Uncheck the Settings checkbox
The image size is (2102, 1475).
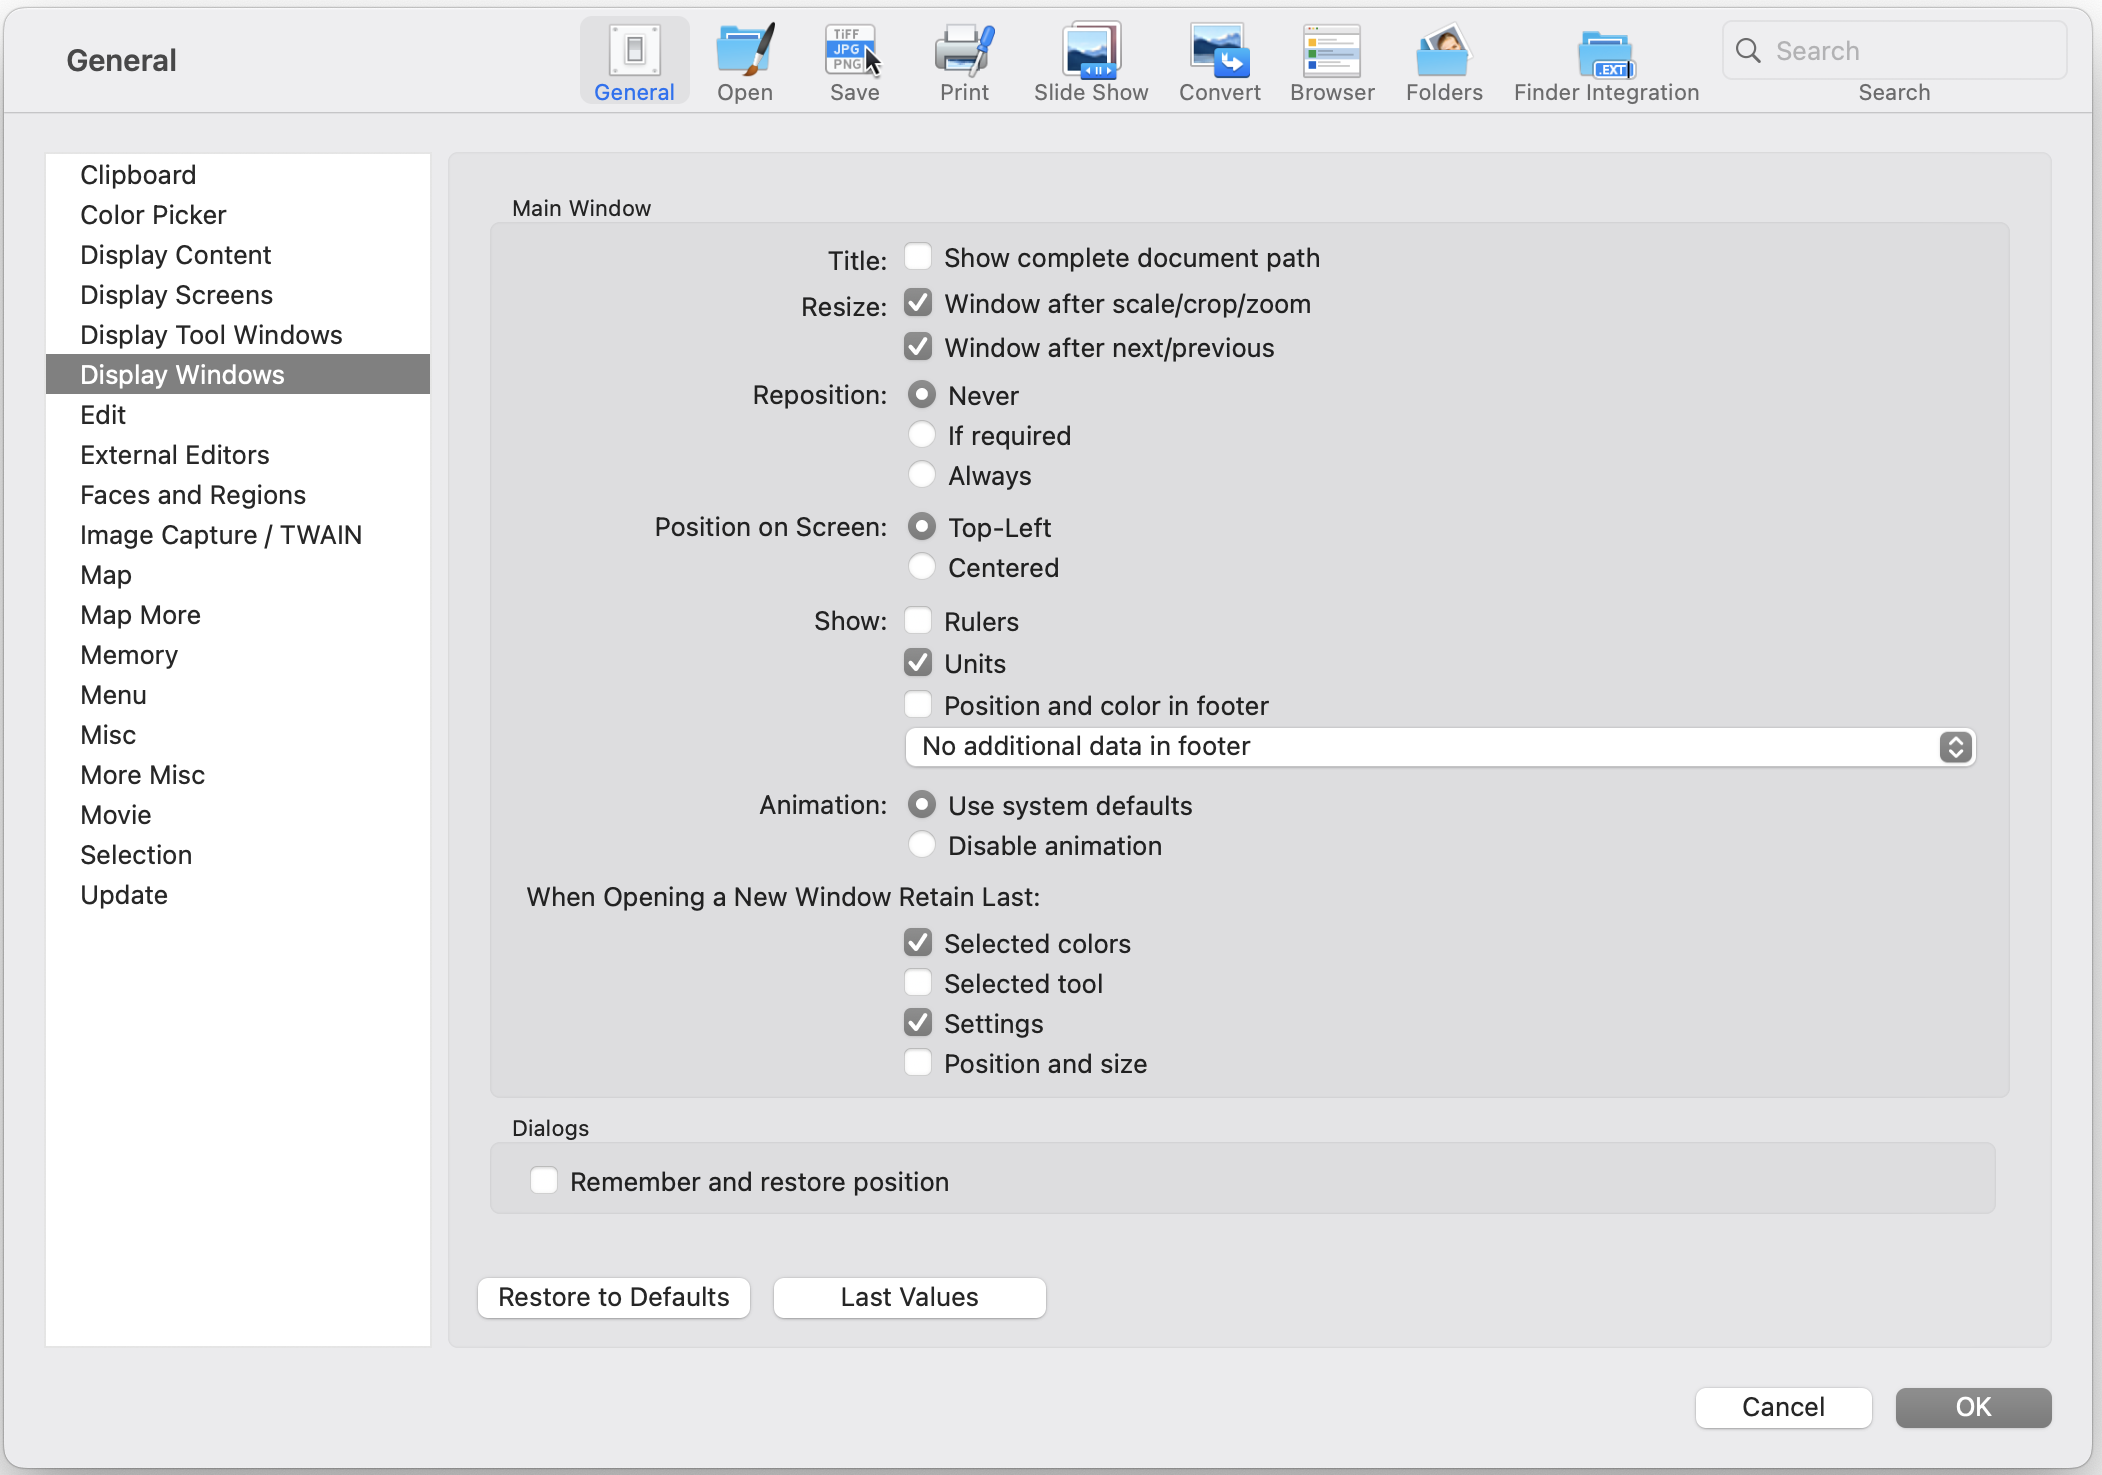coord(918,1023)
